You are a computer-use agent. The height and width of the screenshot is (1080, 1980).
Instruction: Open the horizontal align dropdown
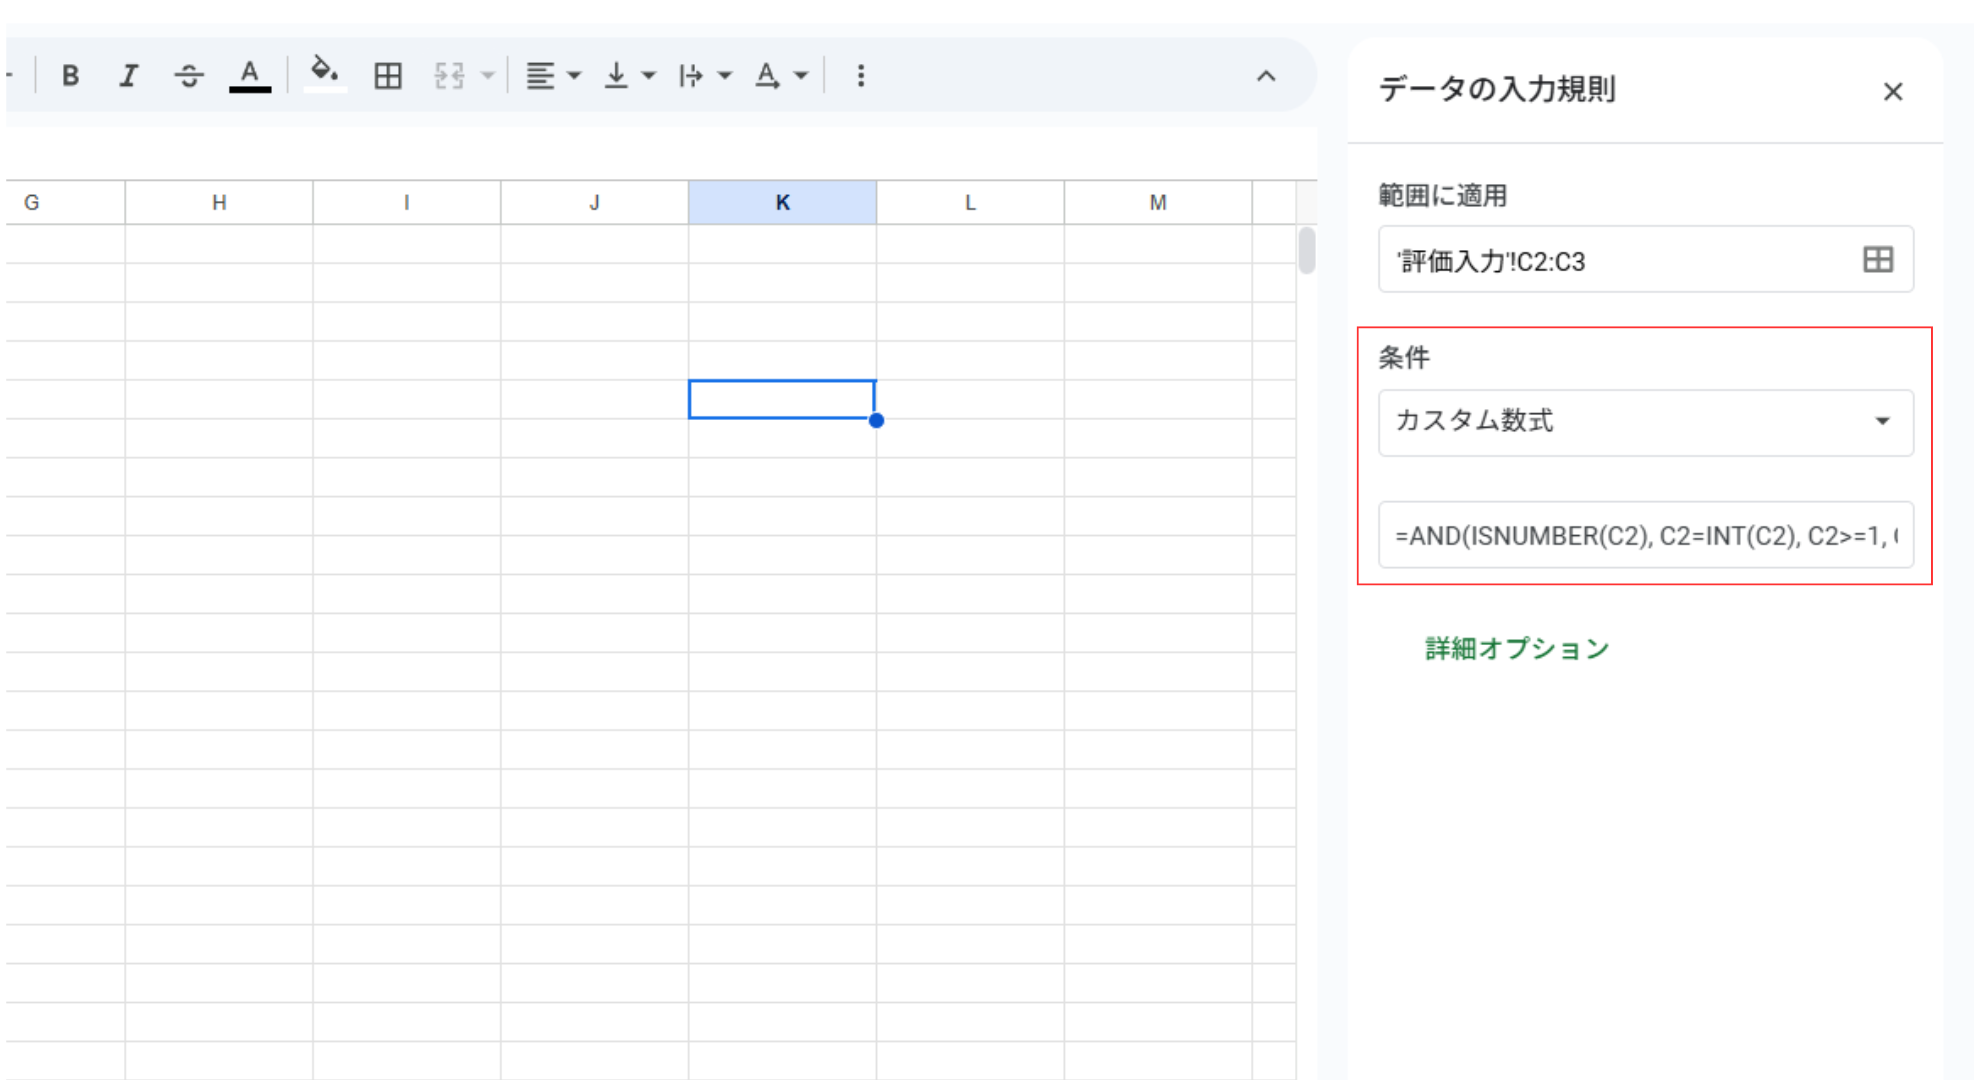click(553, 76)
